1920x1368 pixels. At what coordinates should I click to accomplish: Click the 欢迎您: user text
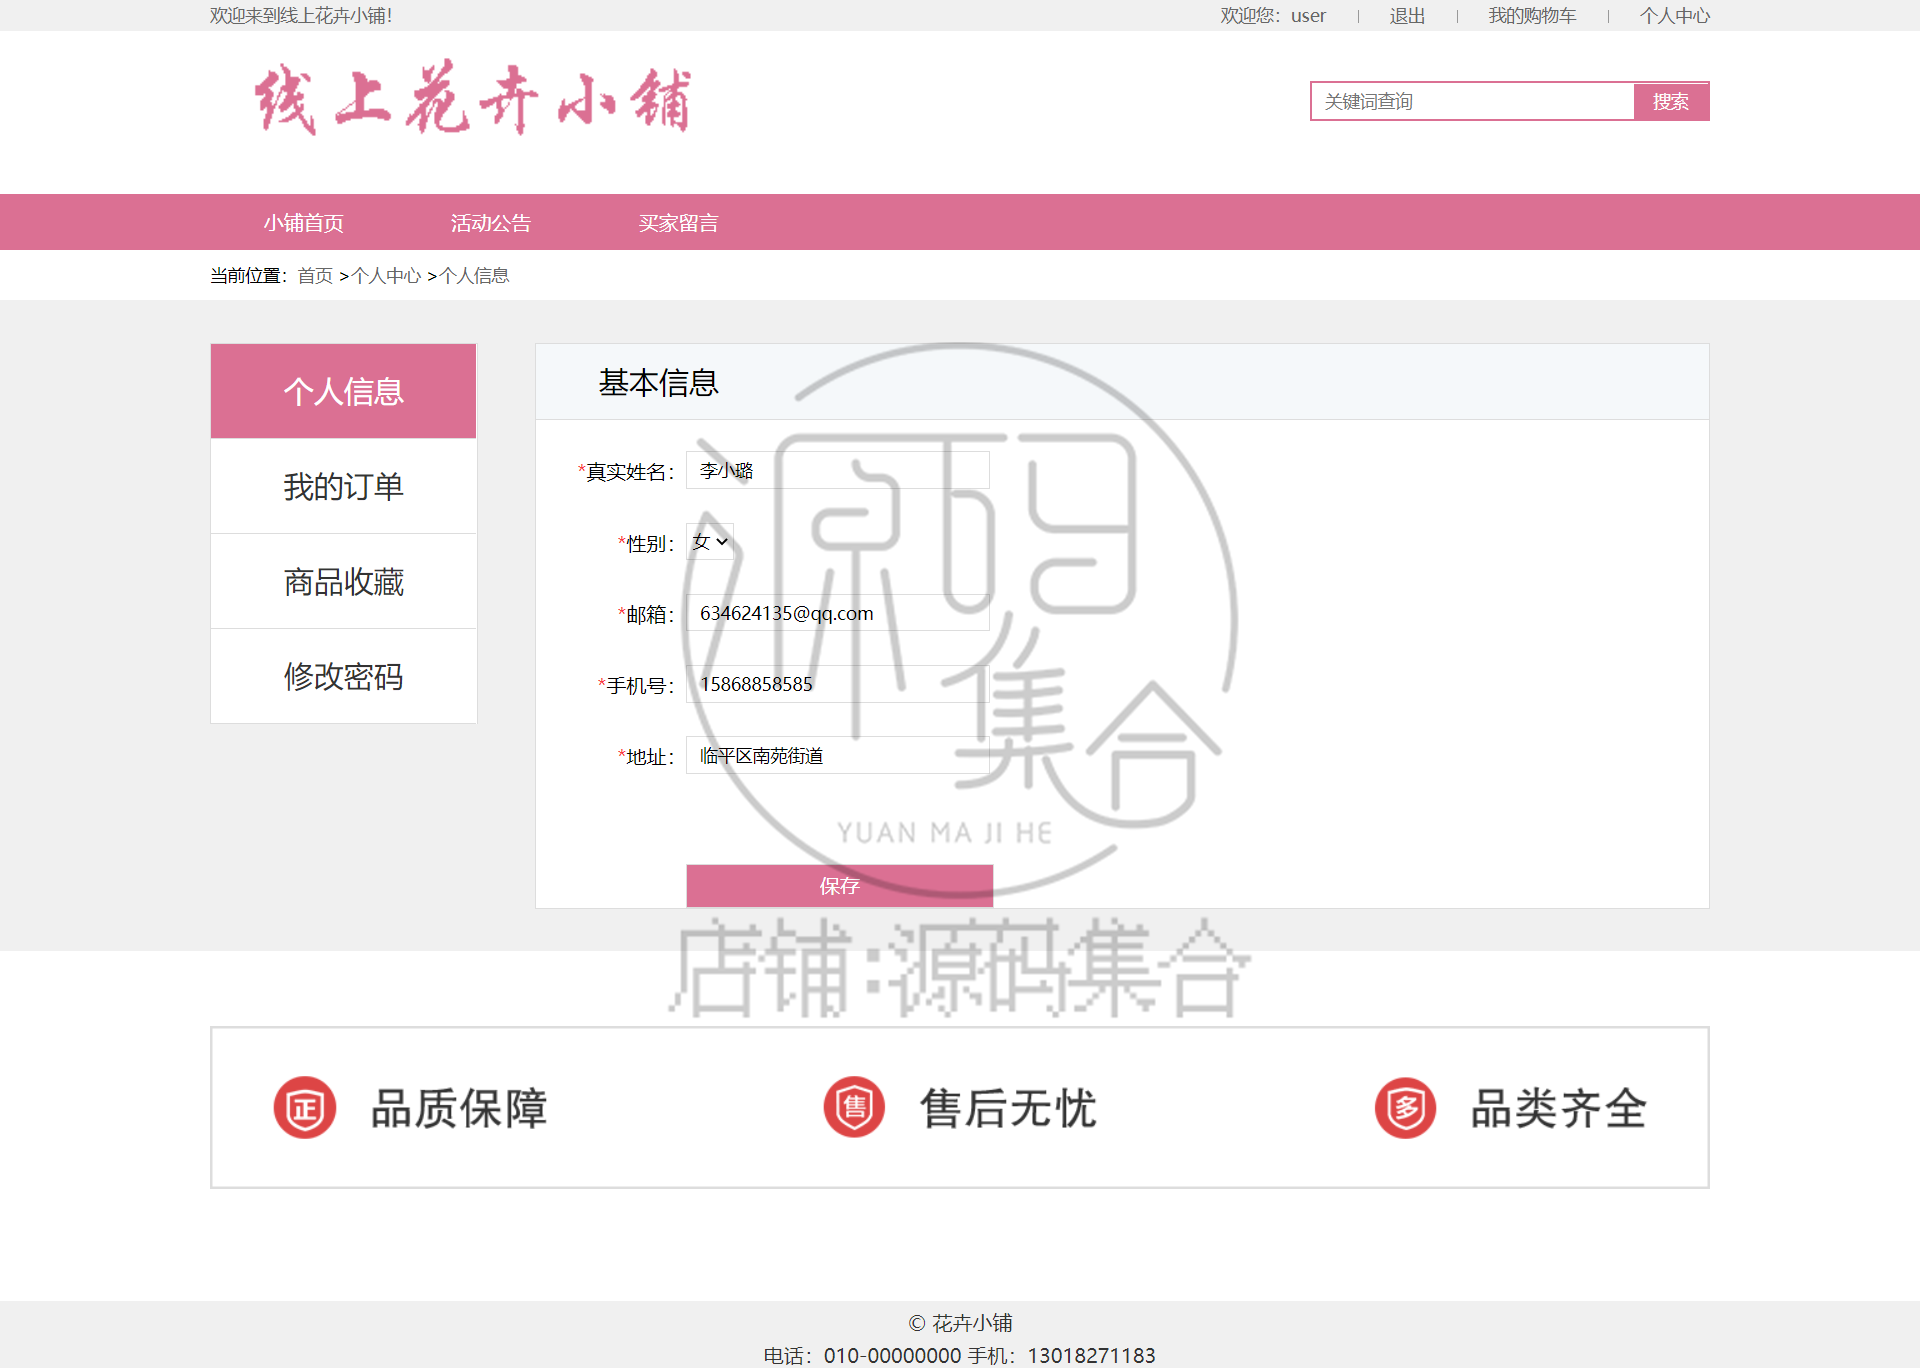click(x=1273, y=16)
